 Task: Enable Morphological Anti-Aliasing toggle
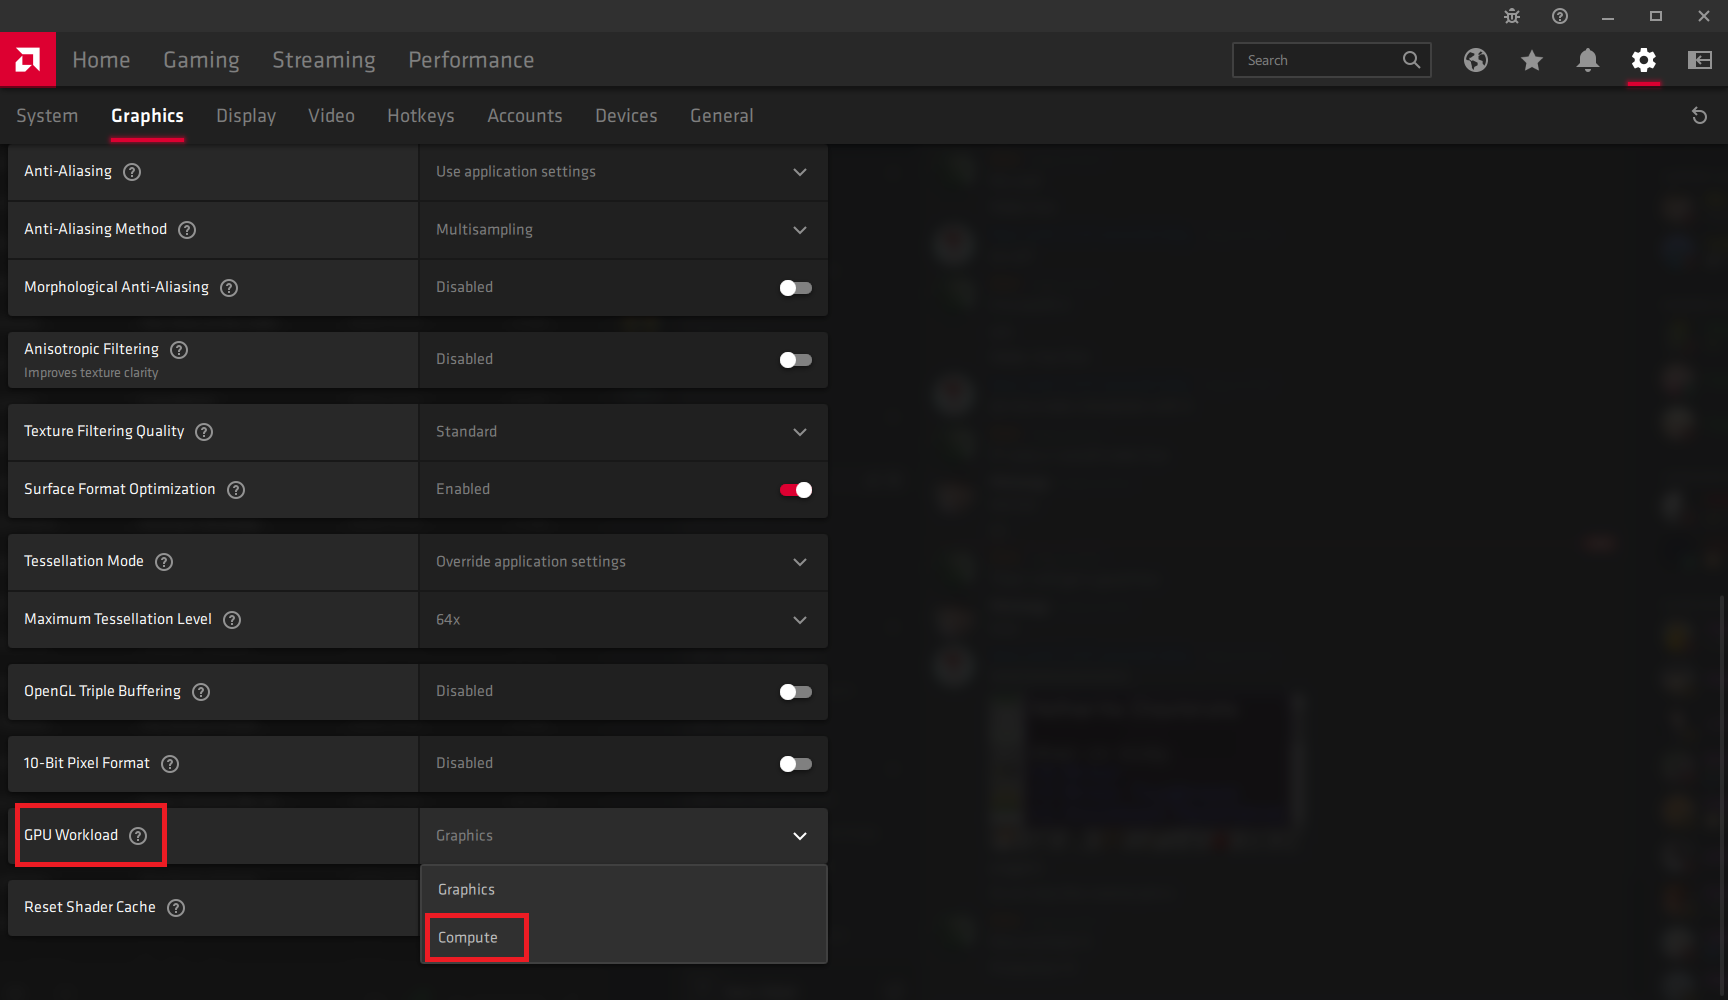coord(796,288)
